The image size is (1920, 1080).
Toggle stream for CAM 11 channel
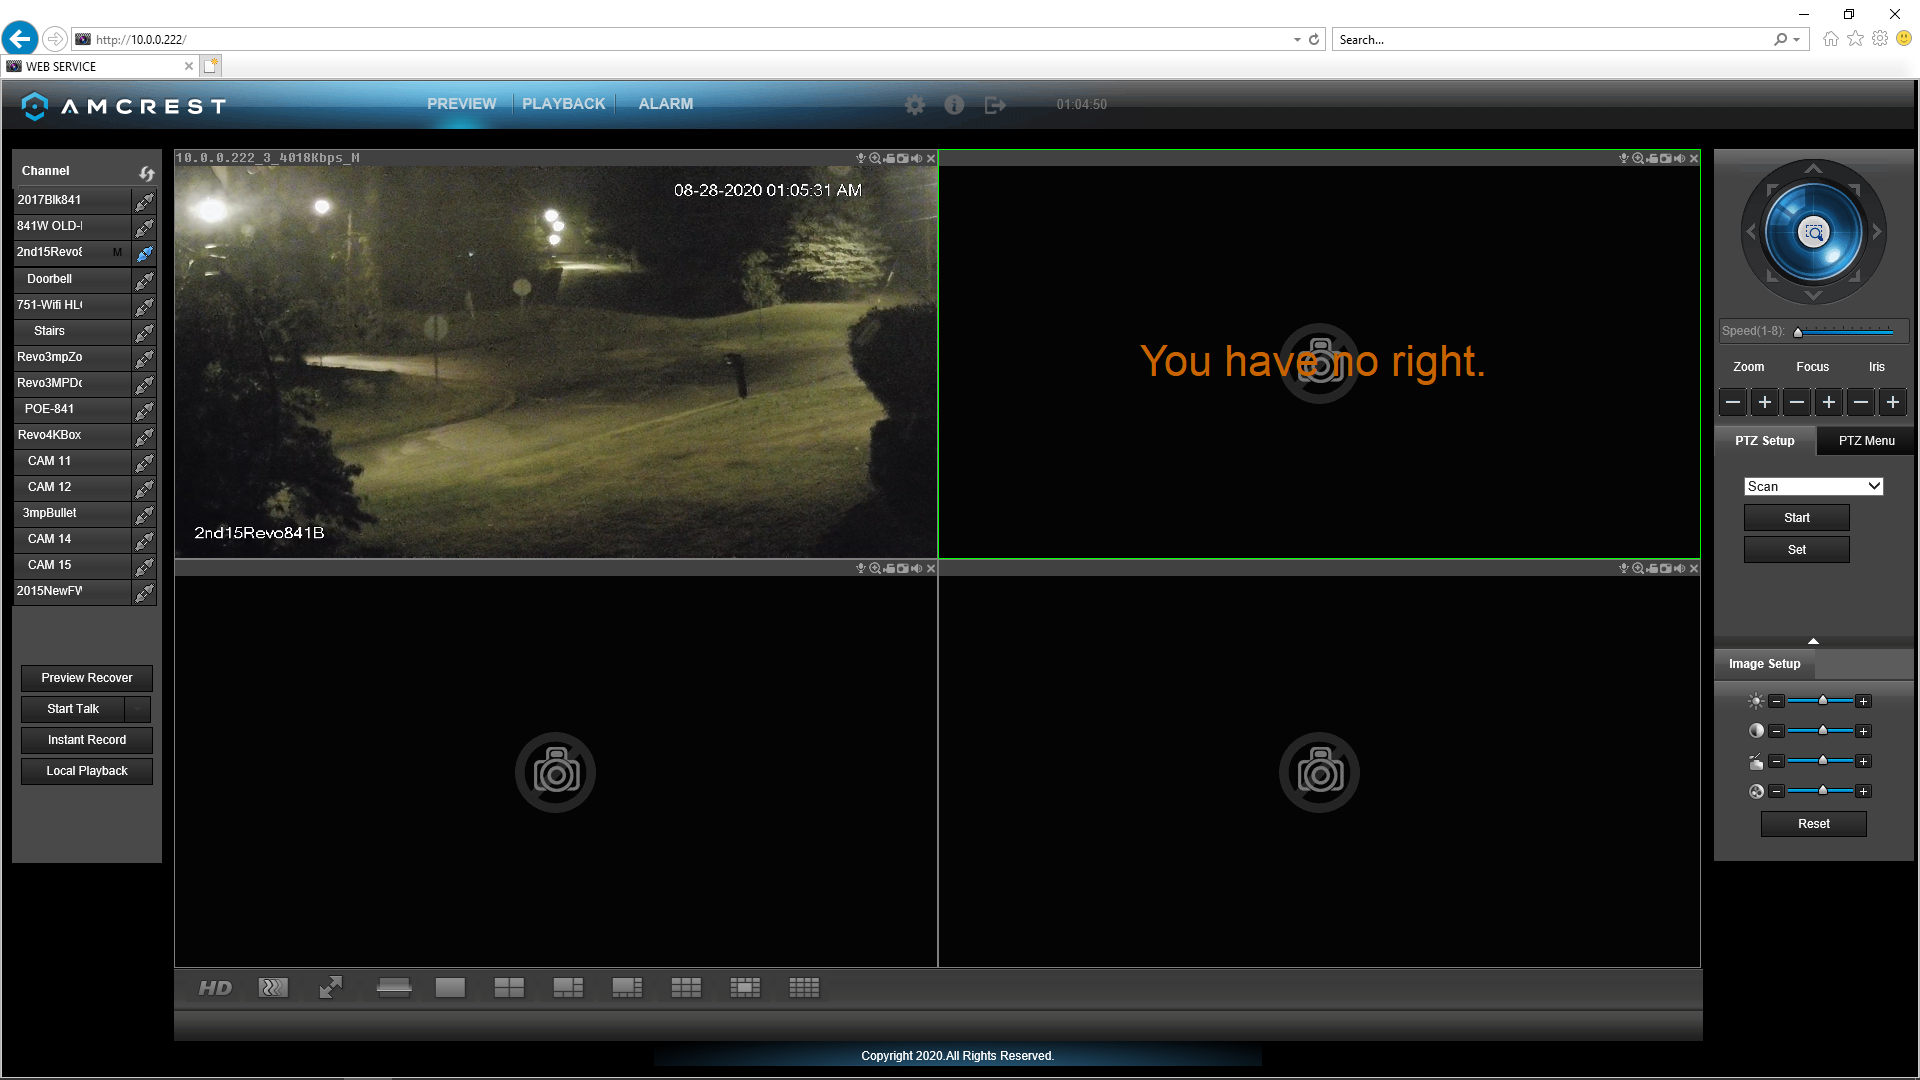145,462
